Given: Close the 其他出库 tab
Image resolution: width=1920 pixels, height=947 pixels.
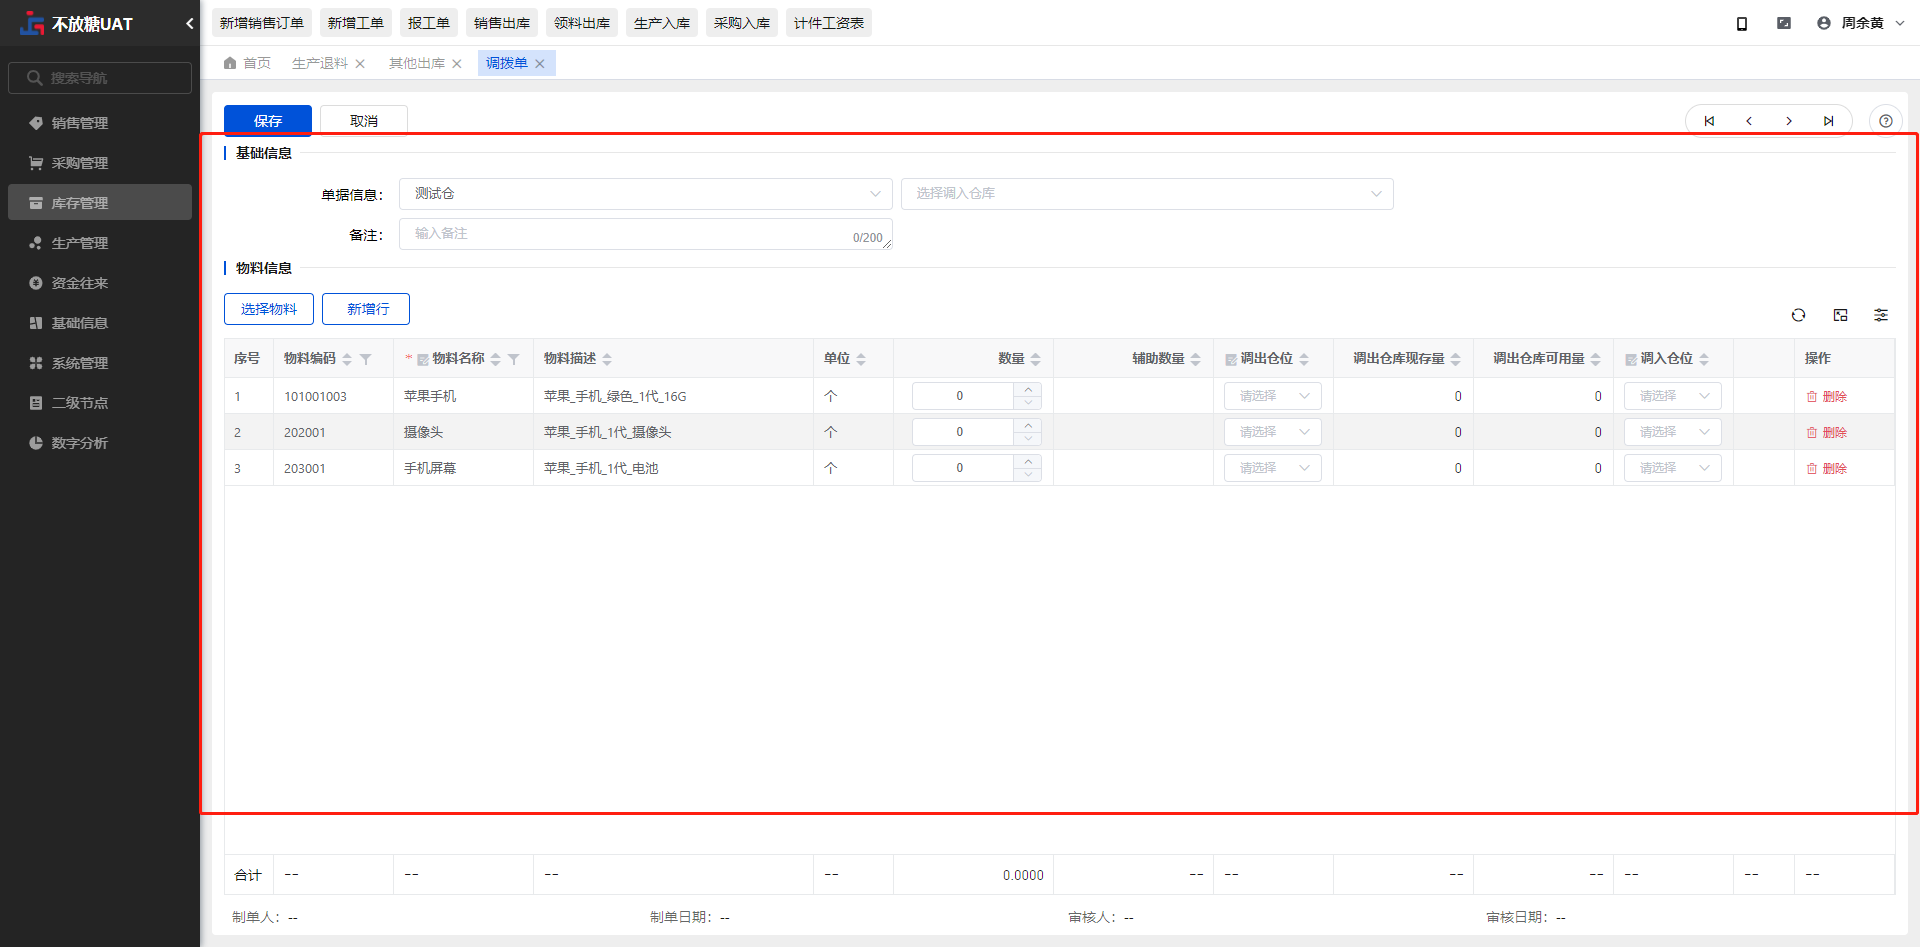Looking at the screenshot, I should (457, 64).
